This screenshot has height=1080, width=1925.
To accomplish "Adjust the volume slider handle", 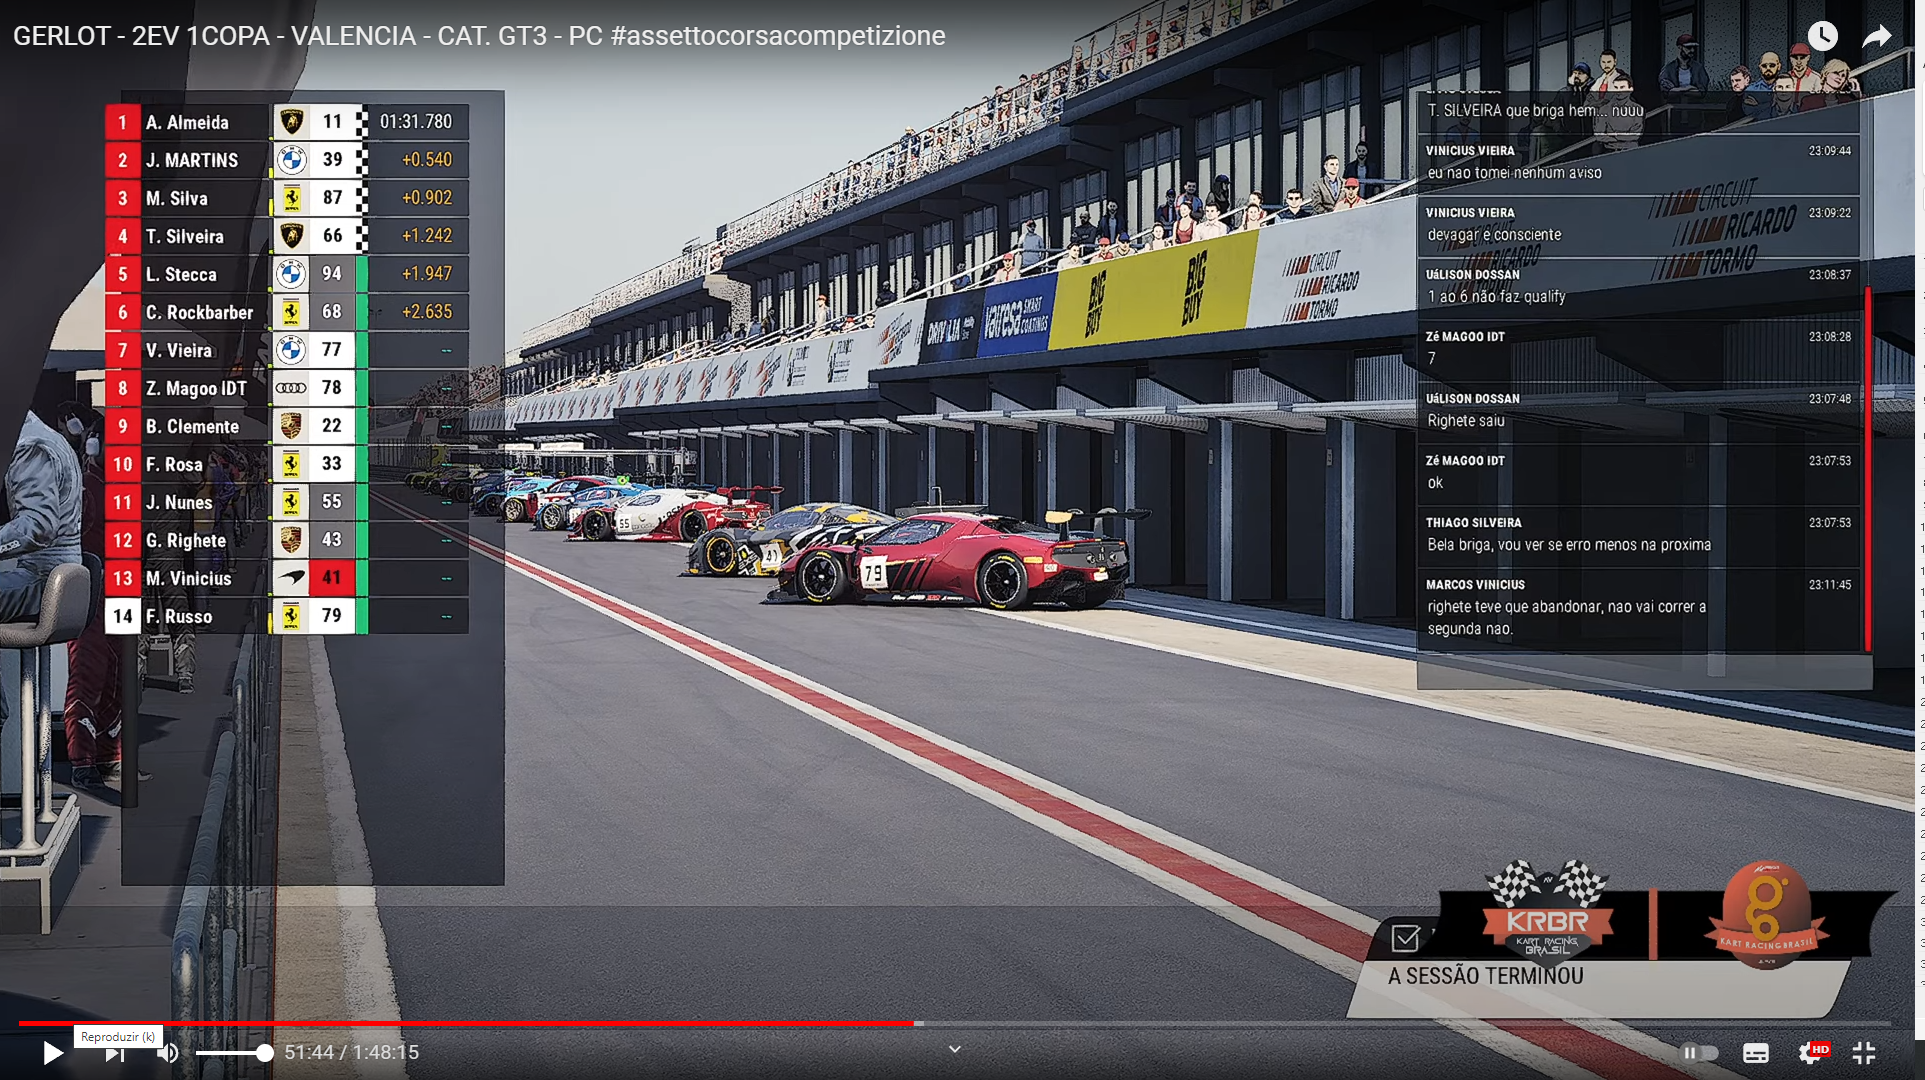I will pos(264,1053).
